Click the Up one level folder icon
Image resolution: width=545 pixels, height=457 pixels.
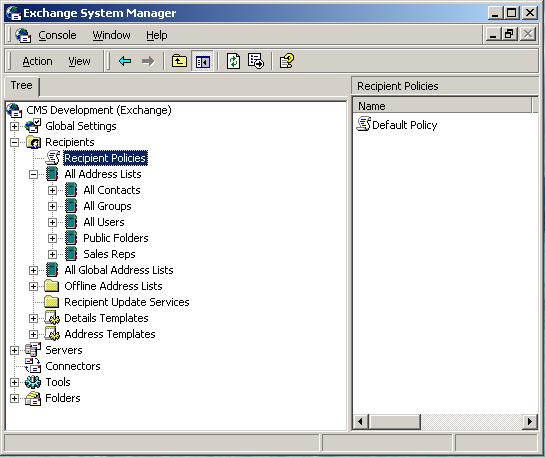179,61
